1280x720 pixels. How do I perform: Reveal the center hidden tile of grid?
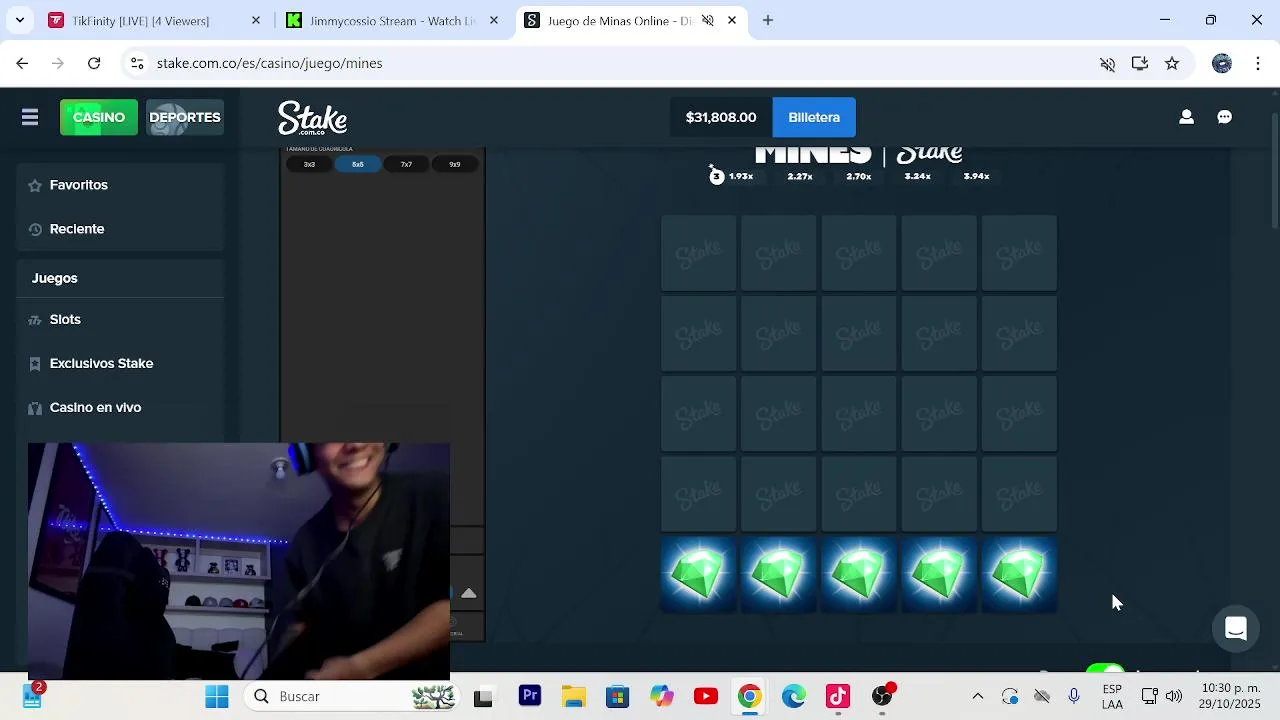point(859,414)
